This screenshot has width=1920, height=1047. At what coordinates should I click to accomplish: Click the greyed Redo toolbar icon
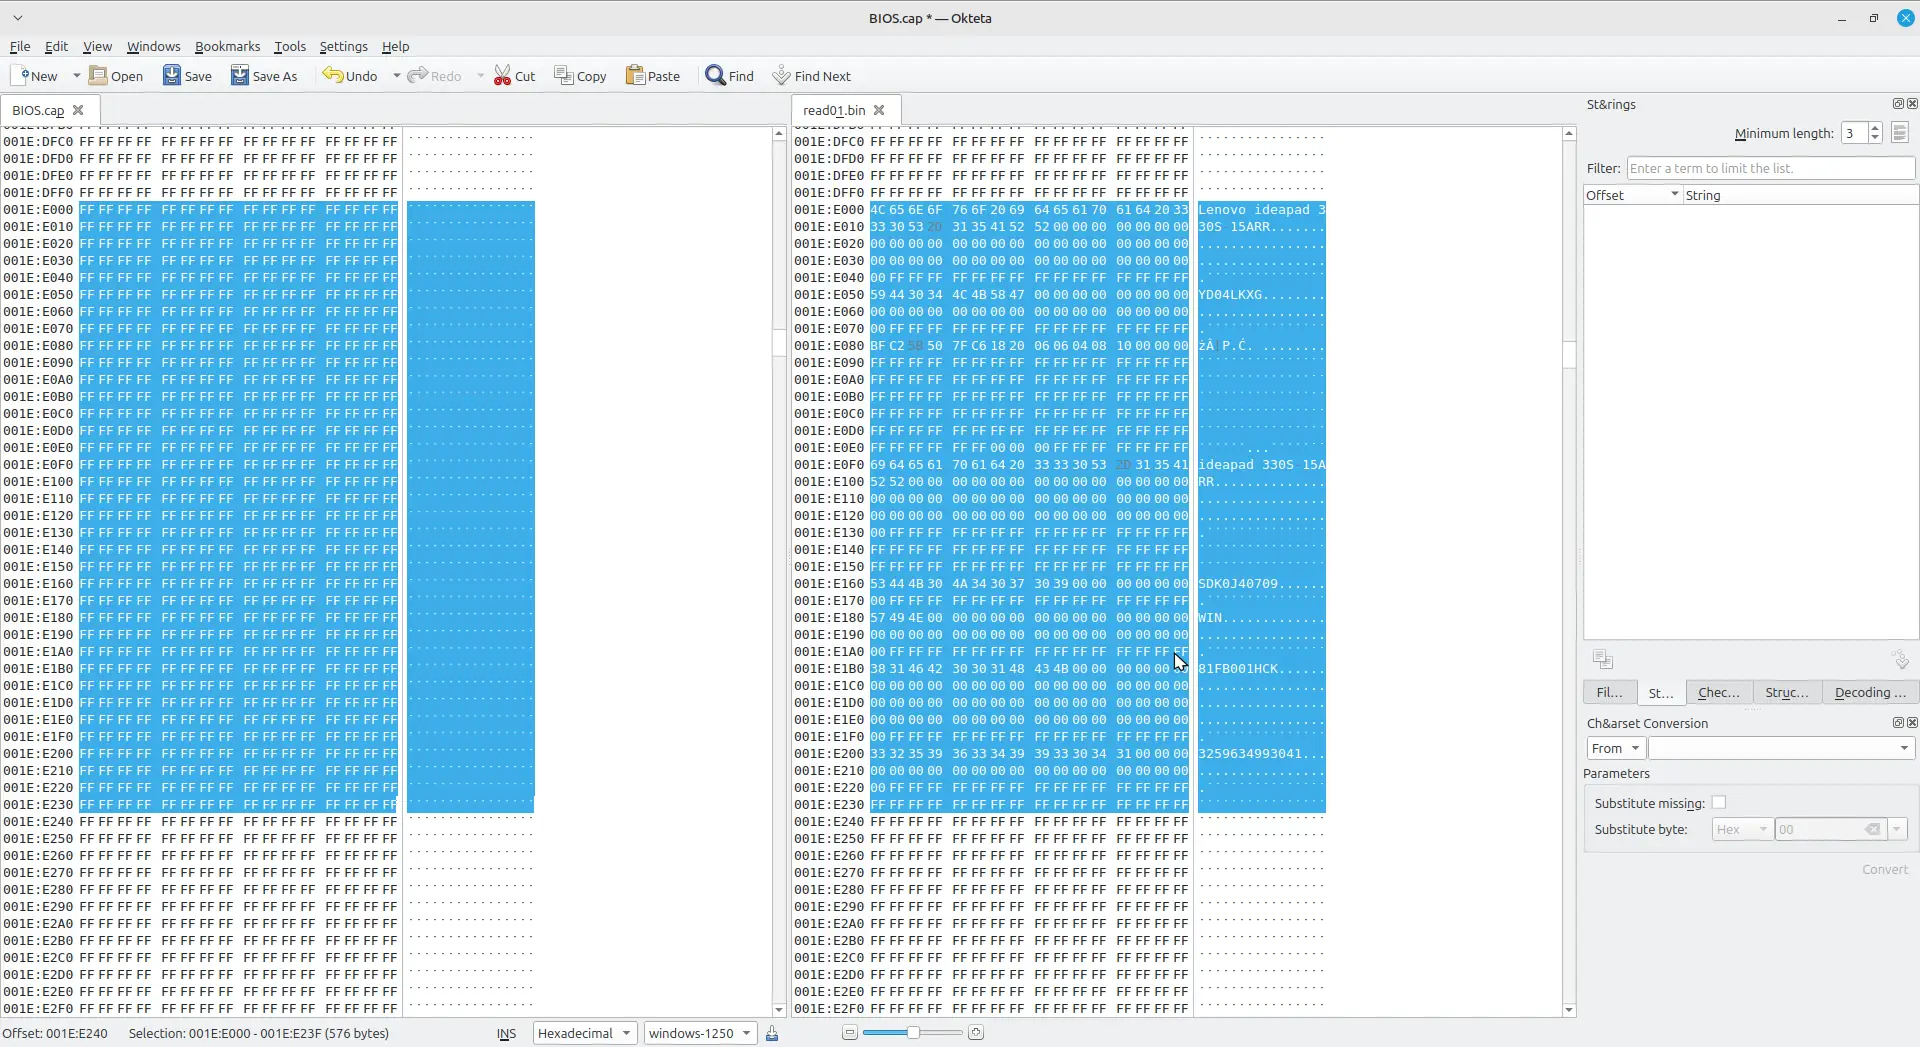click(x=435, y=76)
